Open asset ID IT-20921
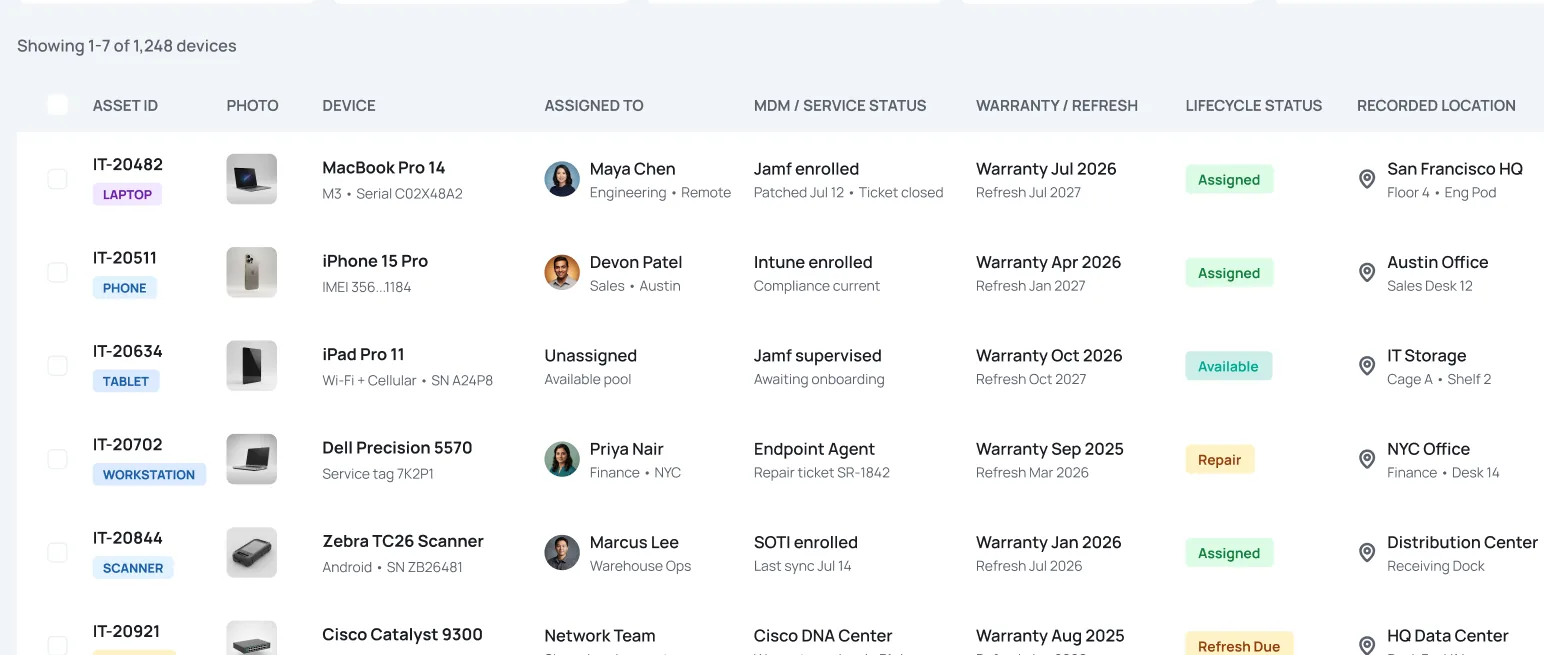Screen dimensions: 1544x655 click(126, 631)
